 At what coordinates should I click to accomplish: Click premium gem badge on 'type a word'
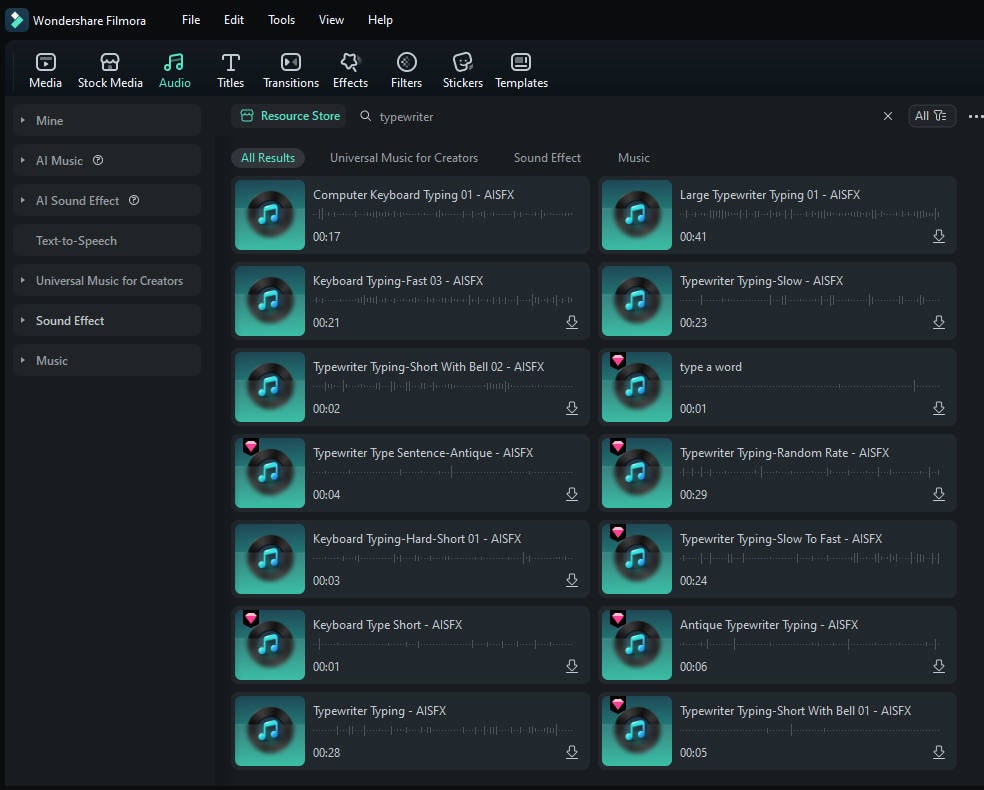click(x=618, y=360)
